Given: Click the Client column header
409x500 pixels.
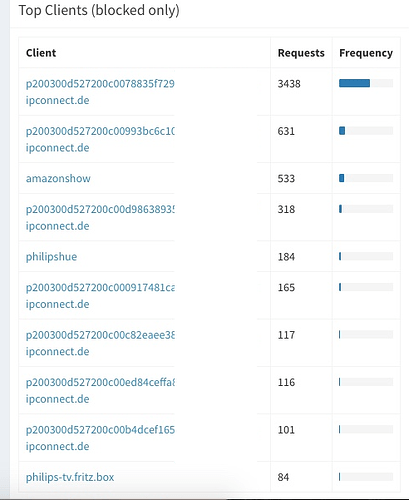Looking at the screenshot, I should 41,53.
